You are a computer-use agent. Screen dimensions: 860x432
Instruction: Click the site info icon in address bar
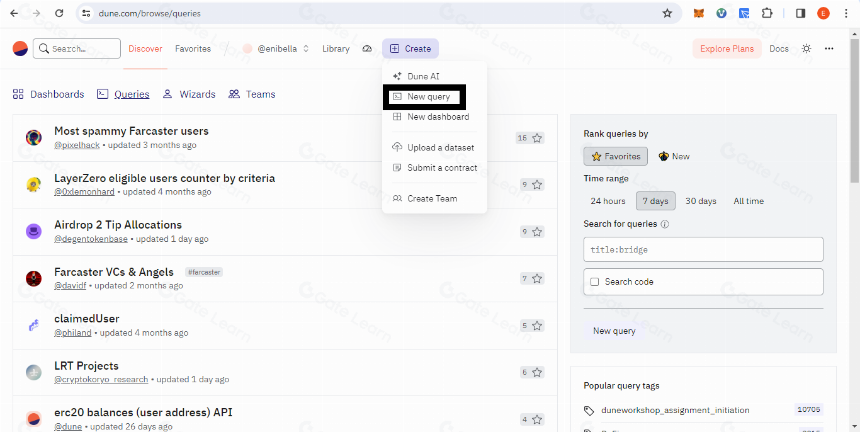[x=86, y=13]
